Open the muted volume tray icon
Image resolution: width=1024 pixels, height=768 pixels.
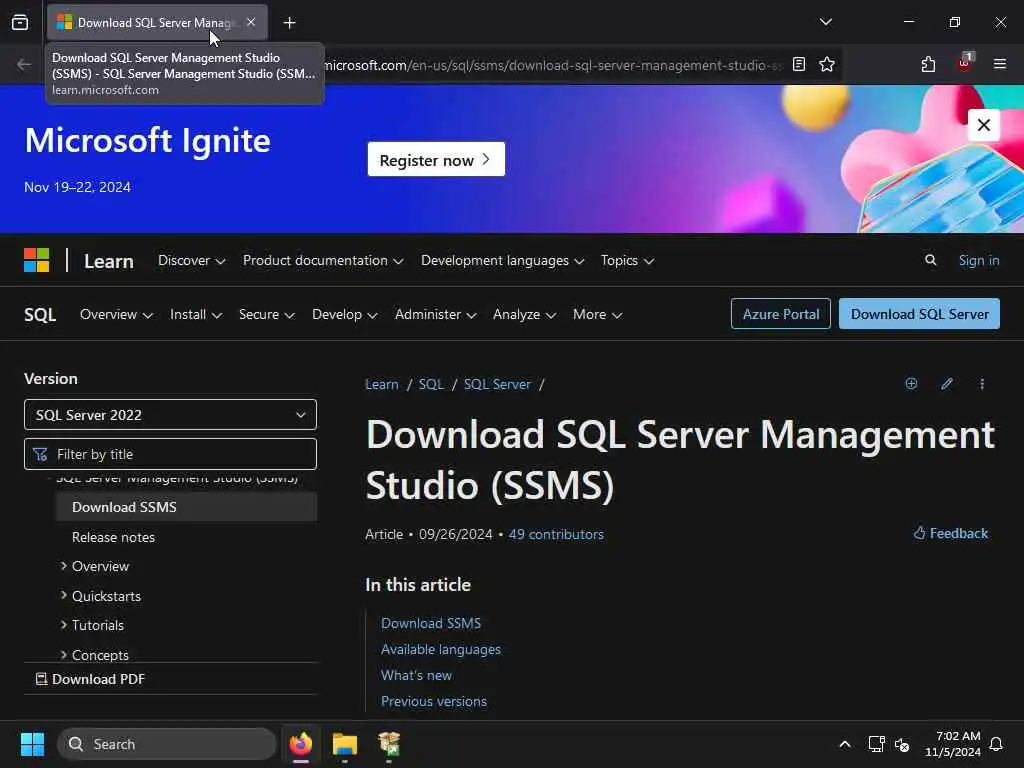pyautogui.click(x=902, y=744)
